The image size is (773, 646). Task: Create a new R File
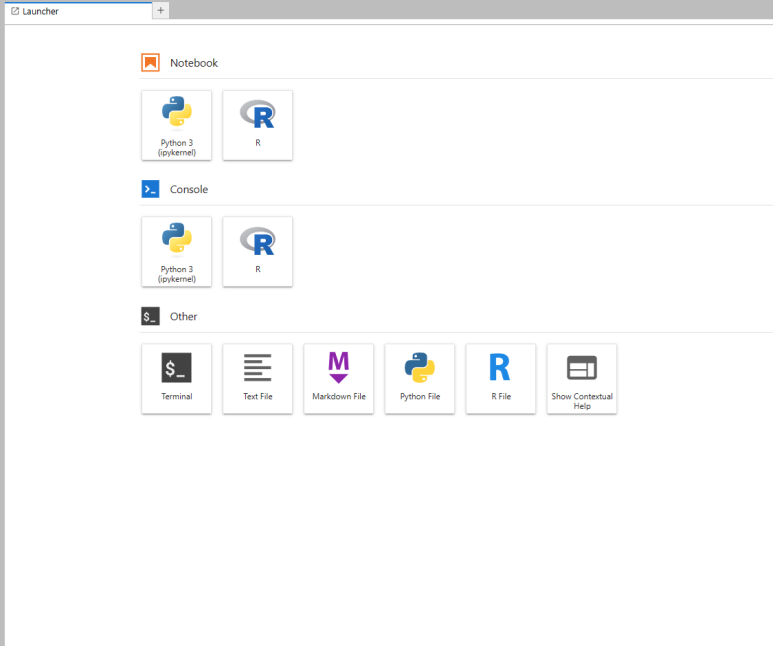point(501,379)
